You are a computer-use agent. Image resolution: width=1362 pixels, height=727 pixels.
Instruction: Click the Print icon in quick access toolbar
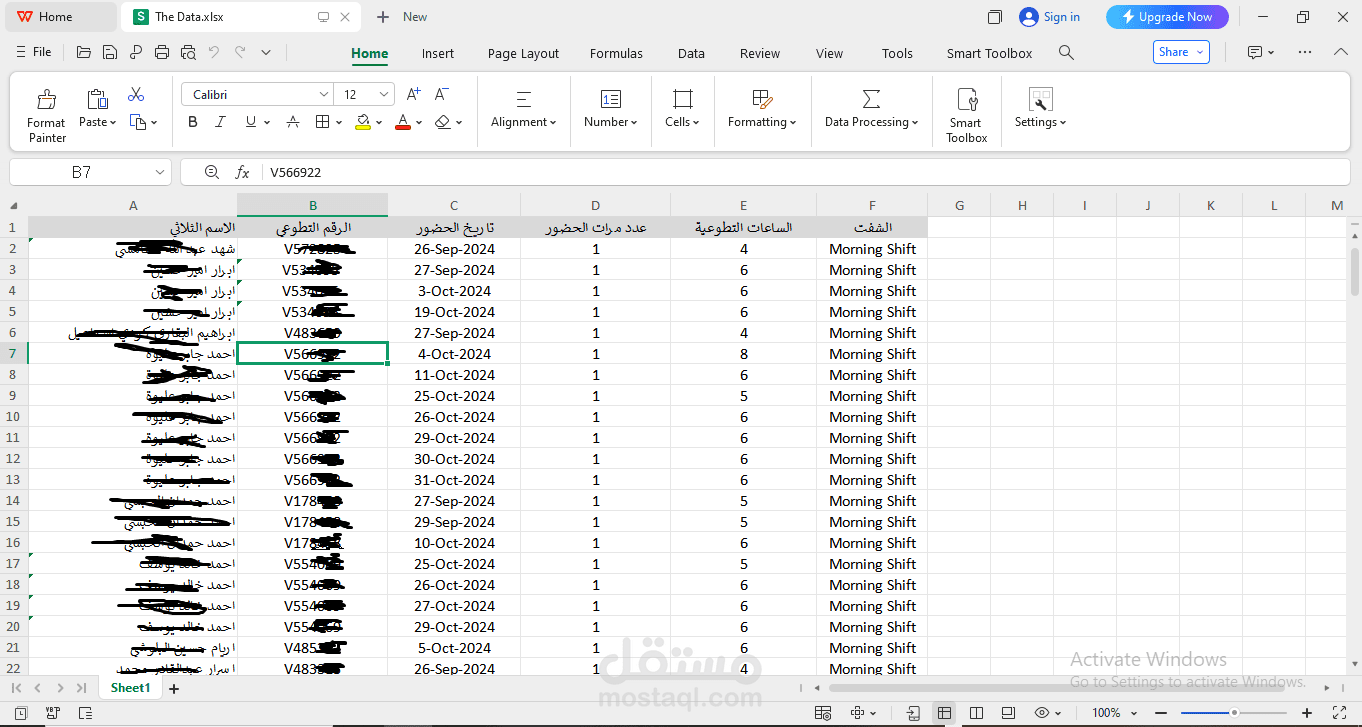162,53
